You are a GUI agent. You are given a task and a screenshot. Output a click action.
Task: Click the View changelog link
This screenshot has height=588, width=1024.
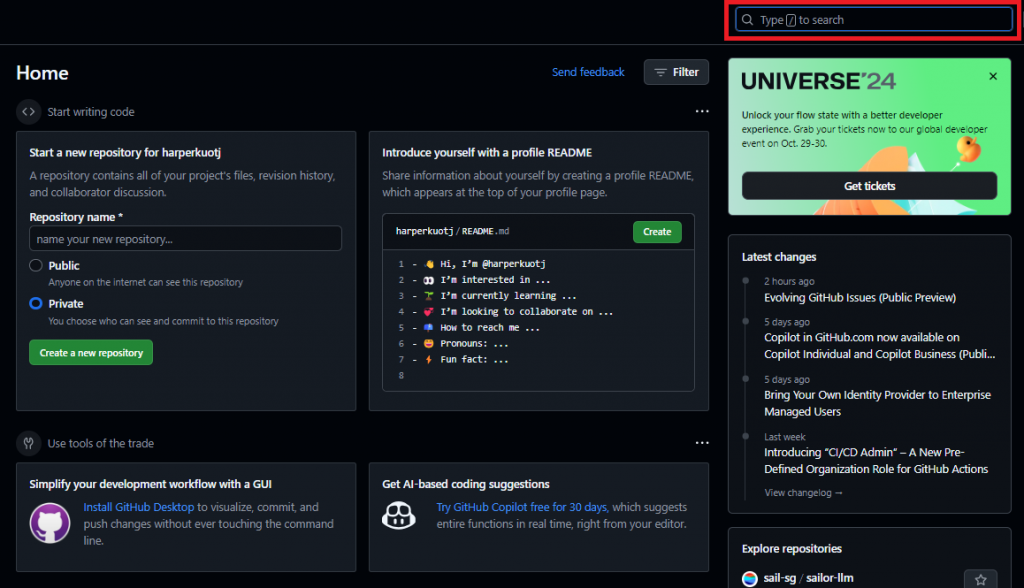[803, 493]
